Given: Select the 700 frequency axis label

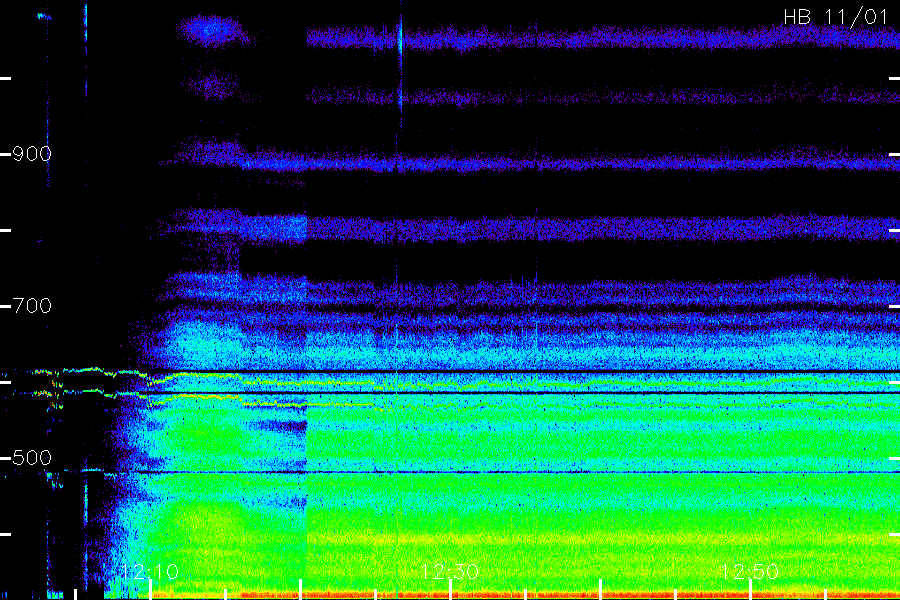Looking at the screenshot, I should [32, 305].
